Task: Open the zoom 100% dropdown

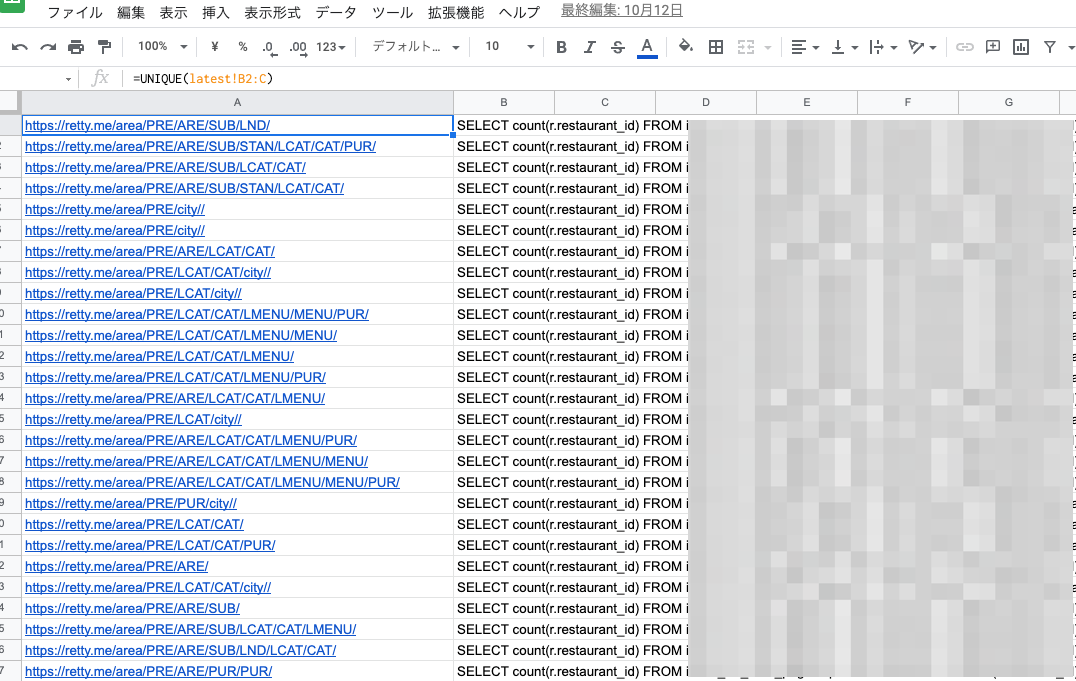Action: 163,47
